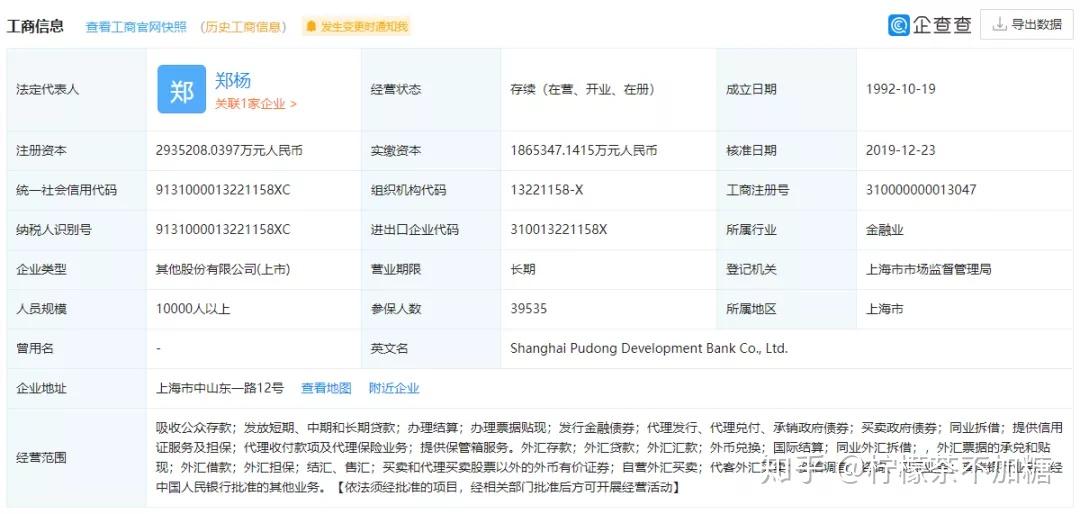Image resolution: width=1080 pixels, height=514 pixels.
Task: Click the 导出数据 button
Action: pos(1026,25)
